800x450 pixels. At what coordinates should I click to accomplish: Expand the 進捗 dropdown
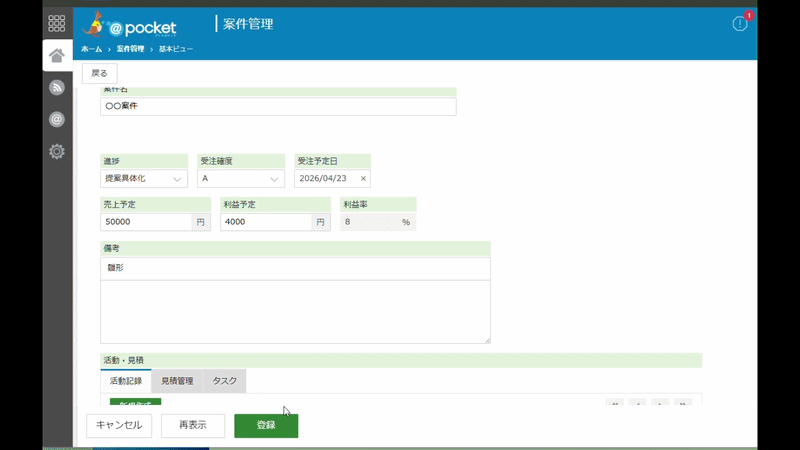click(x=144, y=179)
